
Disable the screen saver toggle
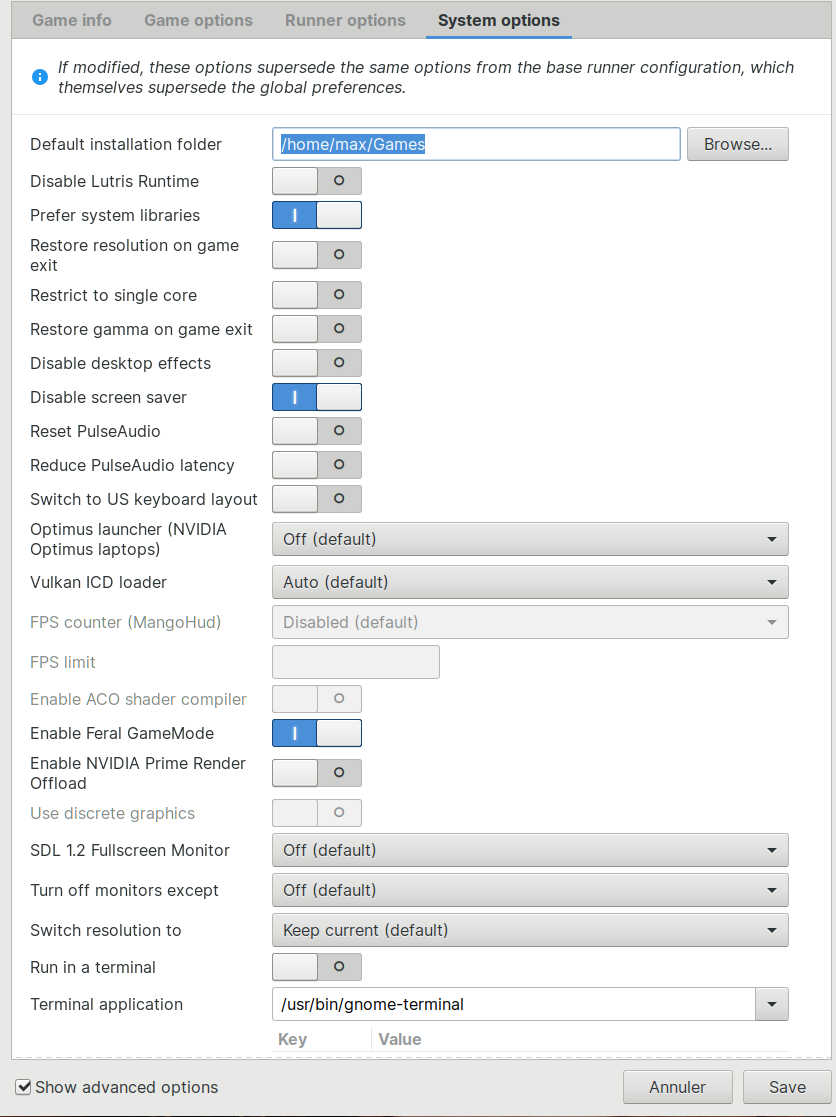click(316, 397)
